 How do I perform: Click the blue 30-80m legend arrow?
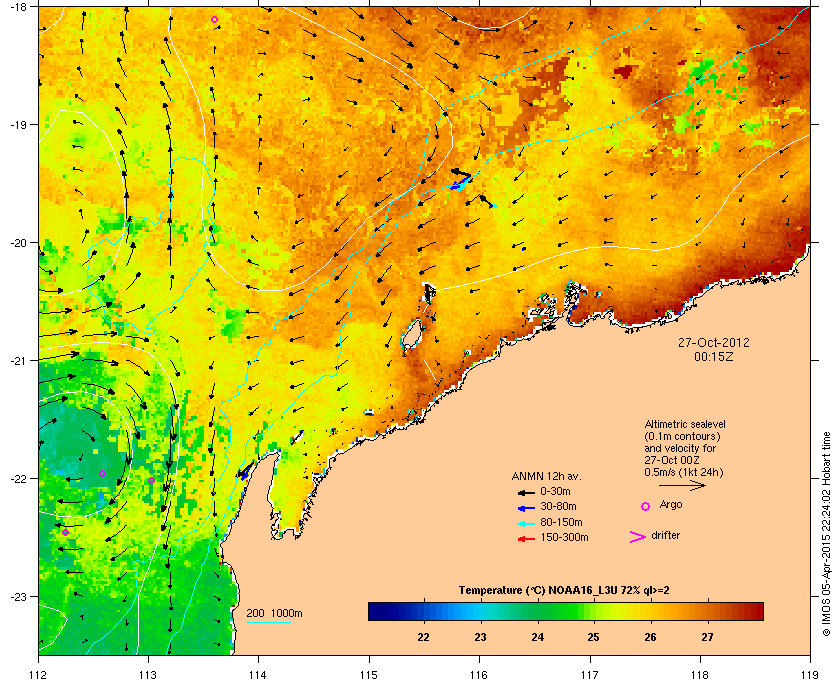pos(526,507)
